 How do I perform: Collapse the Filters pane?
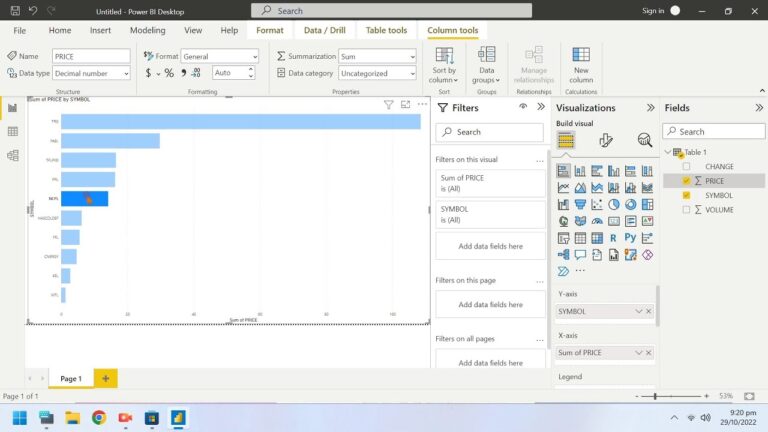(x=541, y=107)
